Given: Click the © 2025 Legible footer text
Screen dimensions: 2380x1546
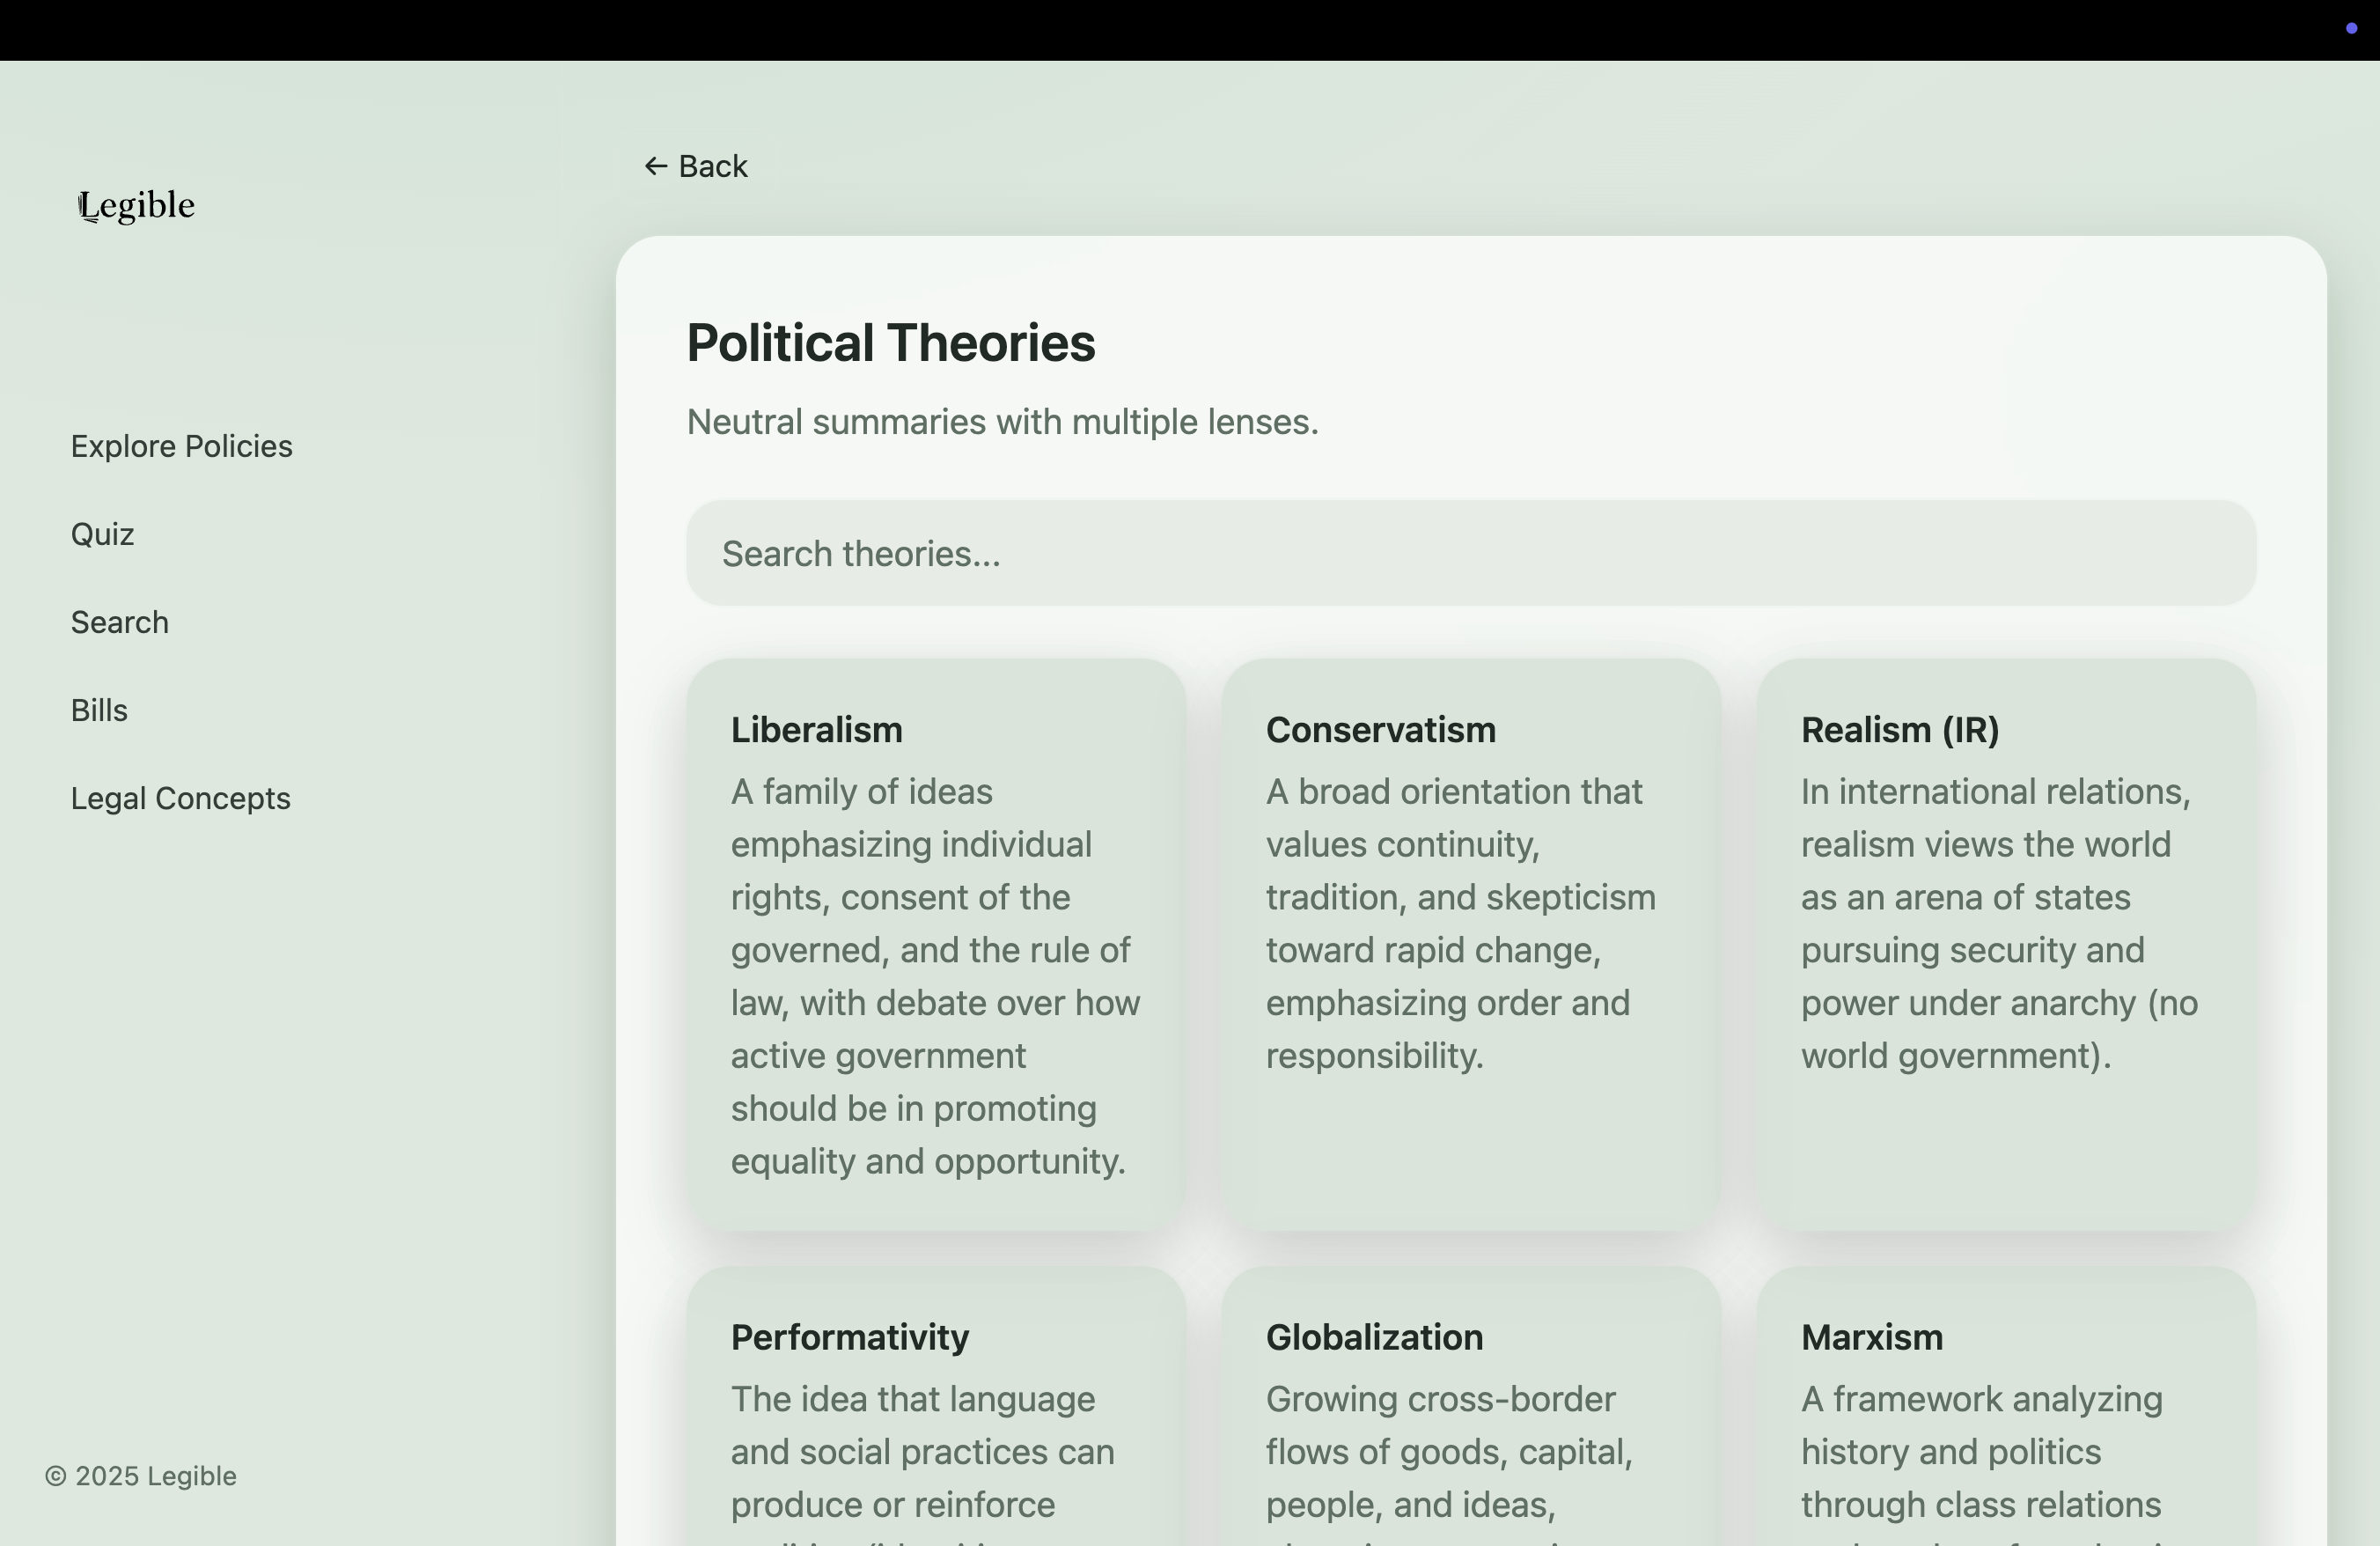Looking at the screenshot, I should (141, 1476).
